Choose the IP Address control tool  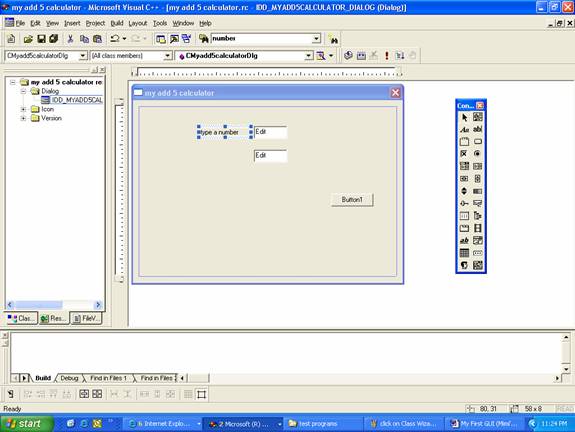pos(477,253)
